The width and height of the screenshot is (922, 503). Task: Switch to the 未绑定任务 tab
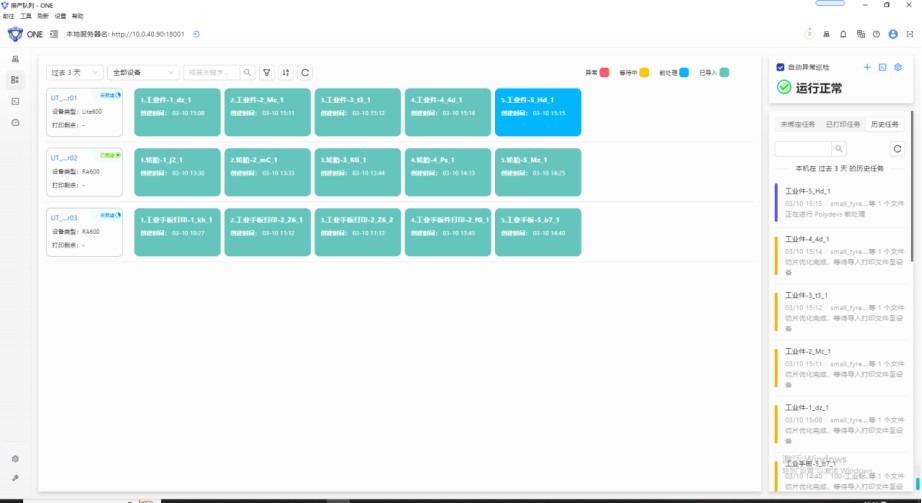798,124
